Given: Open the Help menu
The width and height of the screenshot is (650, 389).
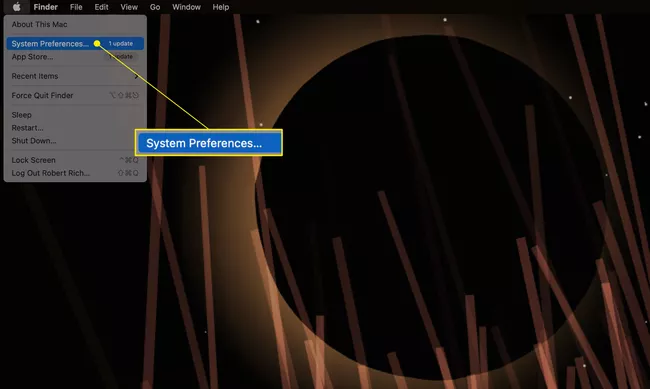Looking at the screenshot, I should (x=221, y=7).
